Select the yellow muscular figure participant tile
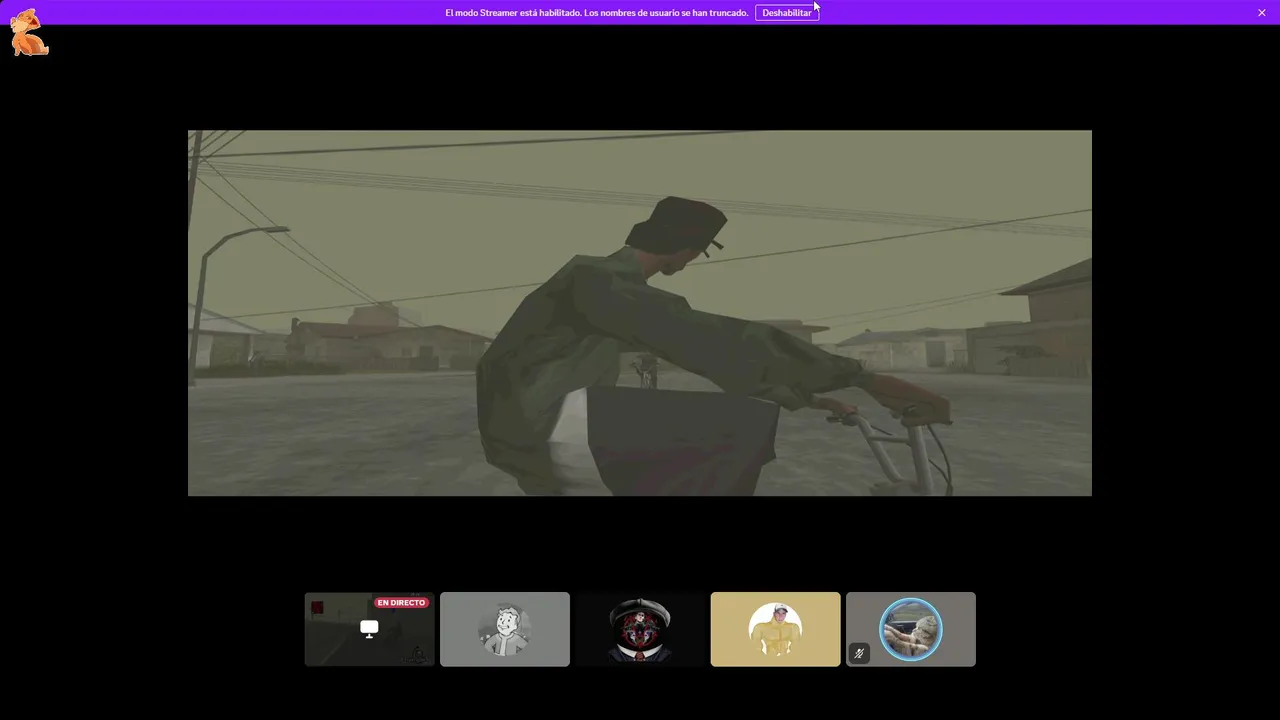The width and height of the screenshot is (1280, 720). pos(776,629)
